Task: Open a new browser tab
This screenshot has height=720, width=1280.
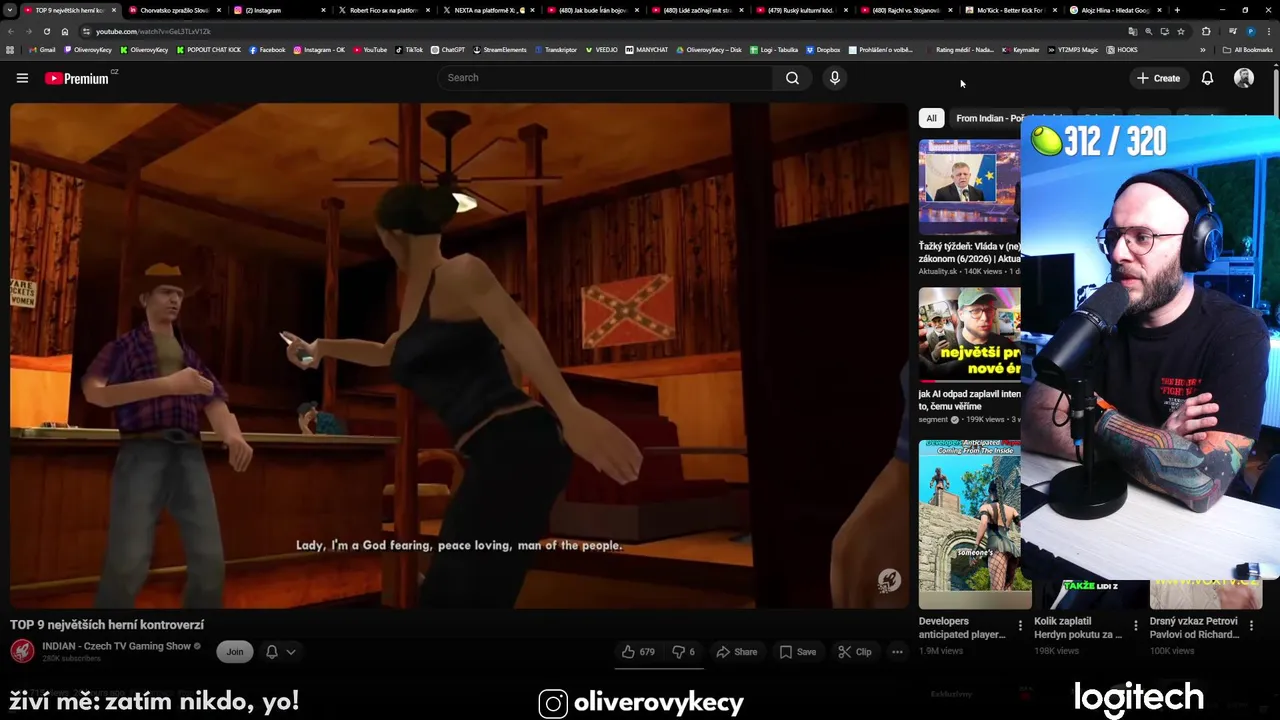Action: [x=1177, y=10]
